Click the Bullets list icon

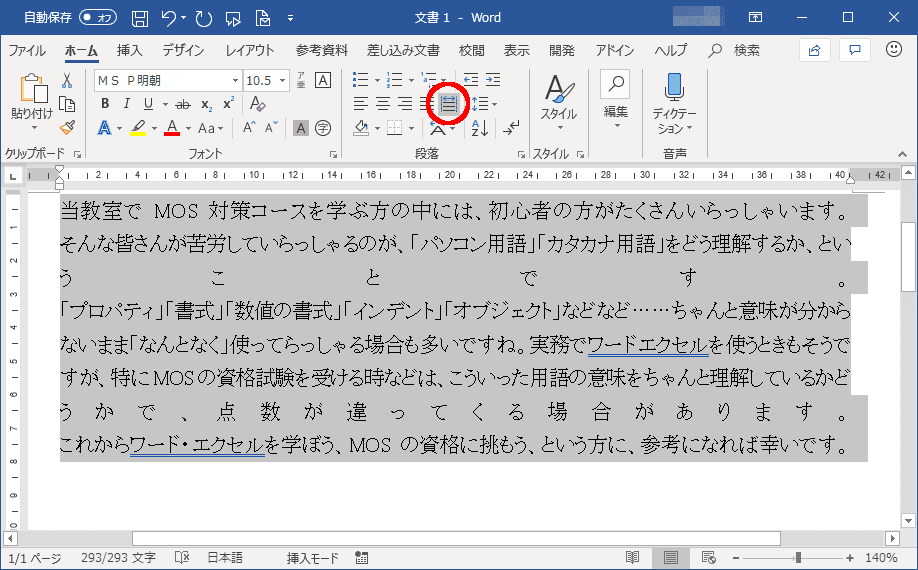tap(361, 80)
